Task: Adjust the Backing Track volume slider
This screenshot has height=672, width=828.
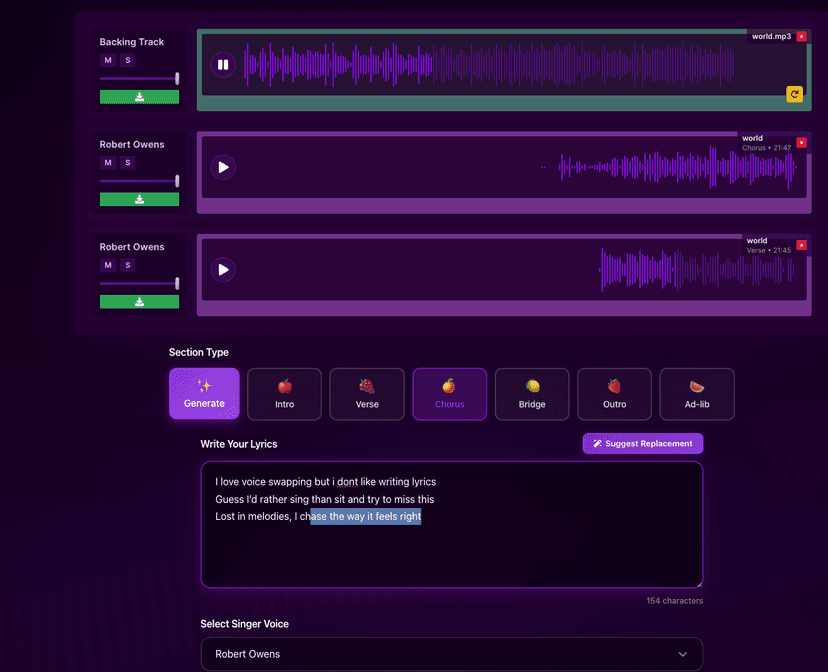Action: pyautogui.click(x=139, y=78)
